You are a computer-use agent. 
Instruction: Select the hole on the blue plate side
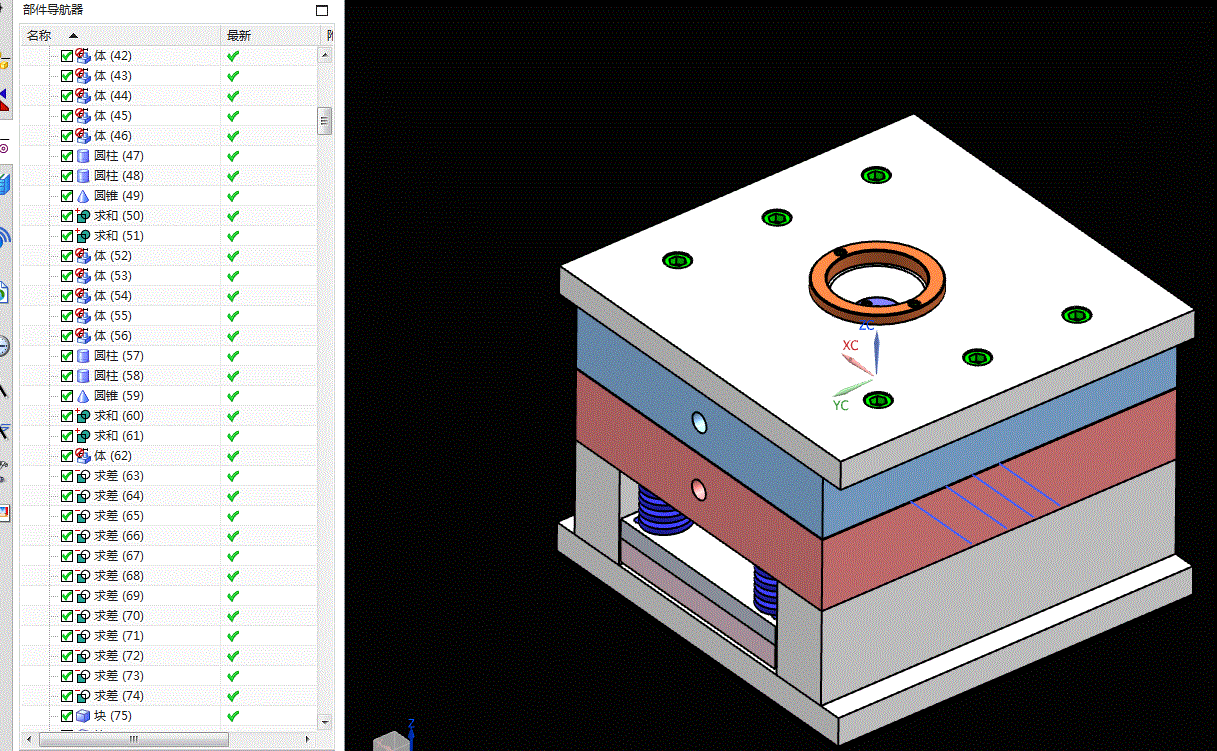699,423
